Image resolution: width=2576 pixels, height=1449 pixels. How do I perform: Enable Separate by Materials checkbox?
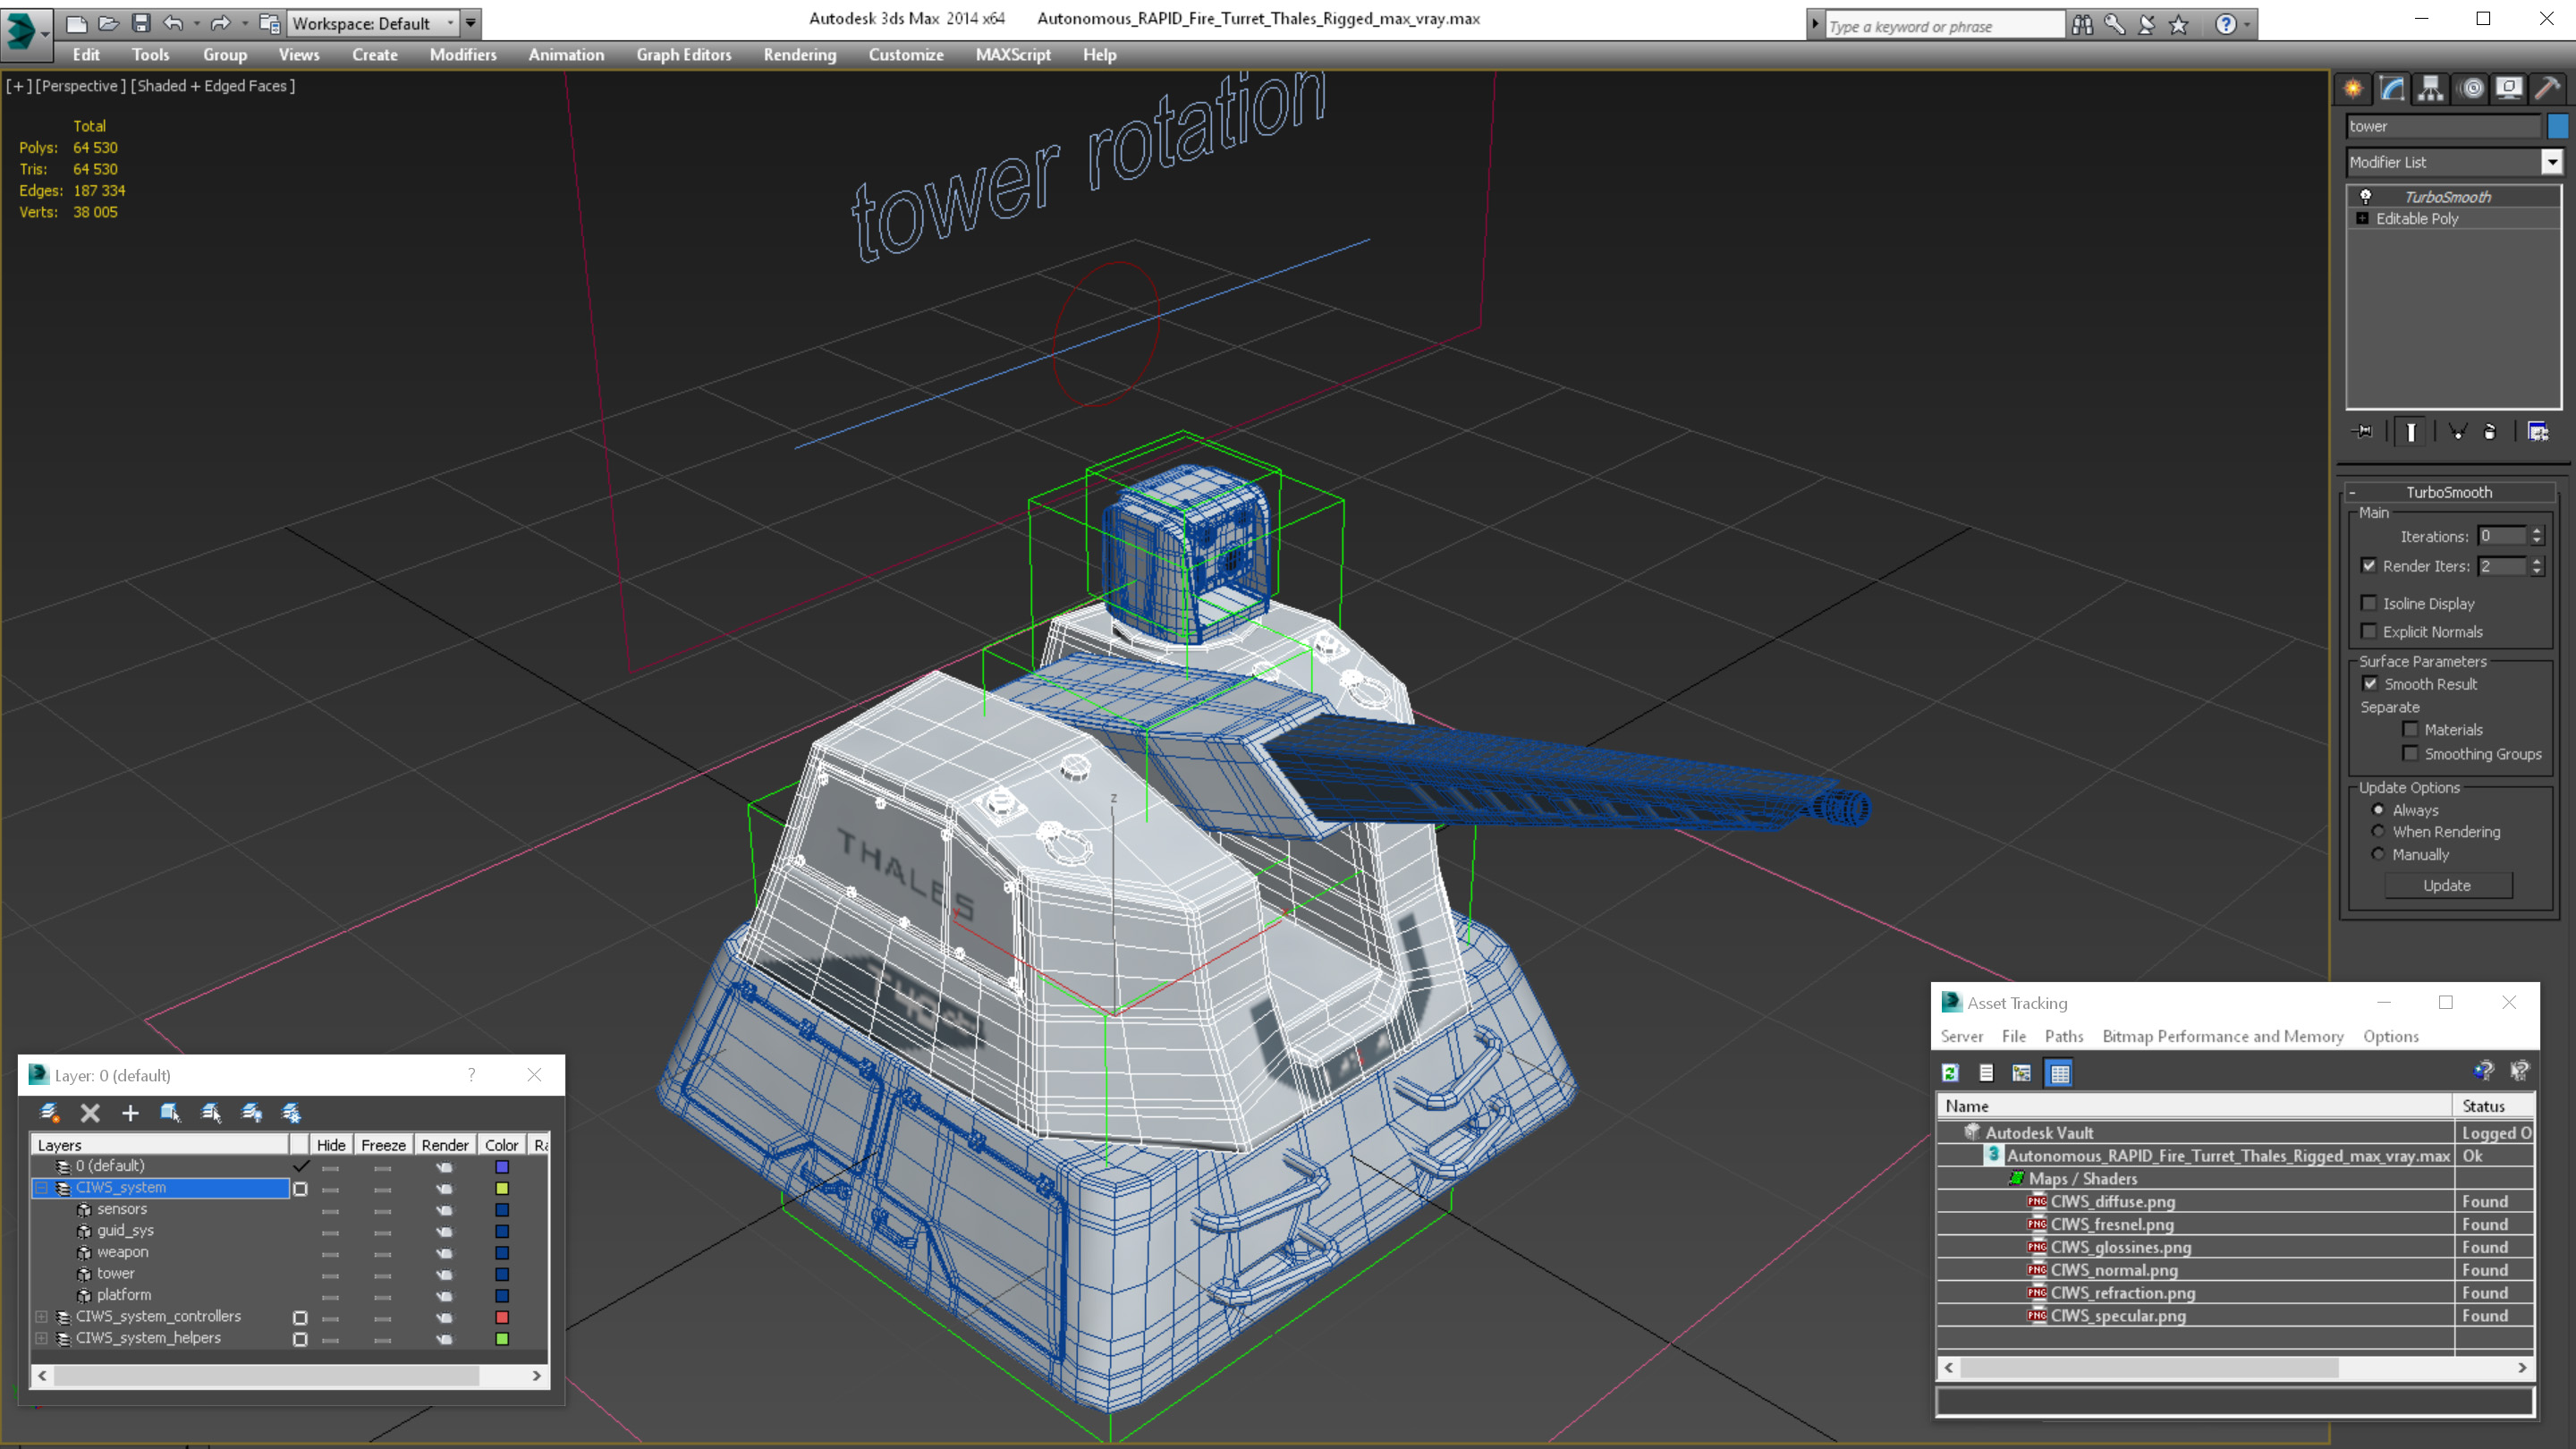click(2410, 729)
